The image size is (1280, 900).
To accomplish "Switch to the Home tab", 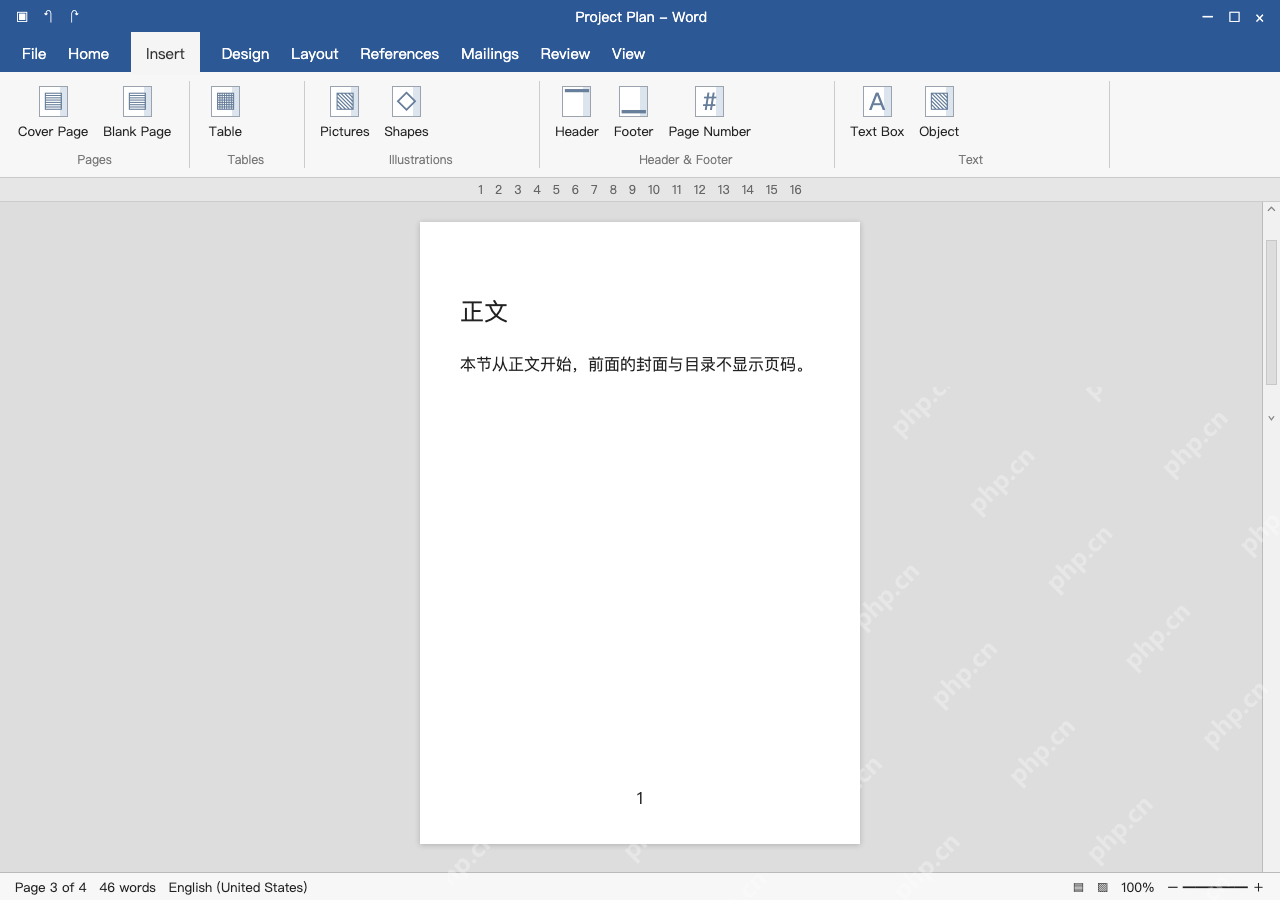I will (x=88, y=54).
